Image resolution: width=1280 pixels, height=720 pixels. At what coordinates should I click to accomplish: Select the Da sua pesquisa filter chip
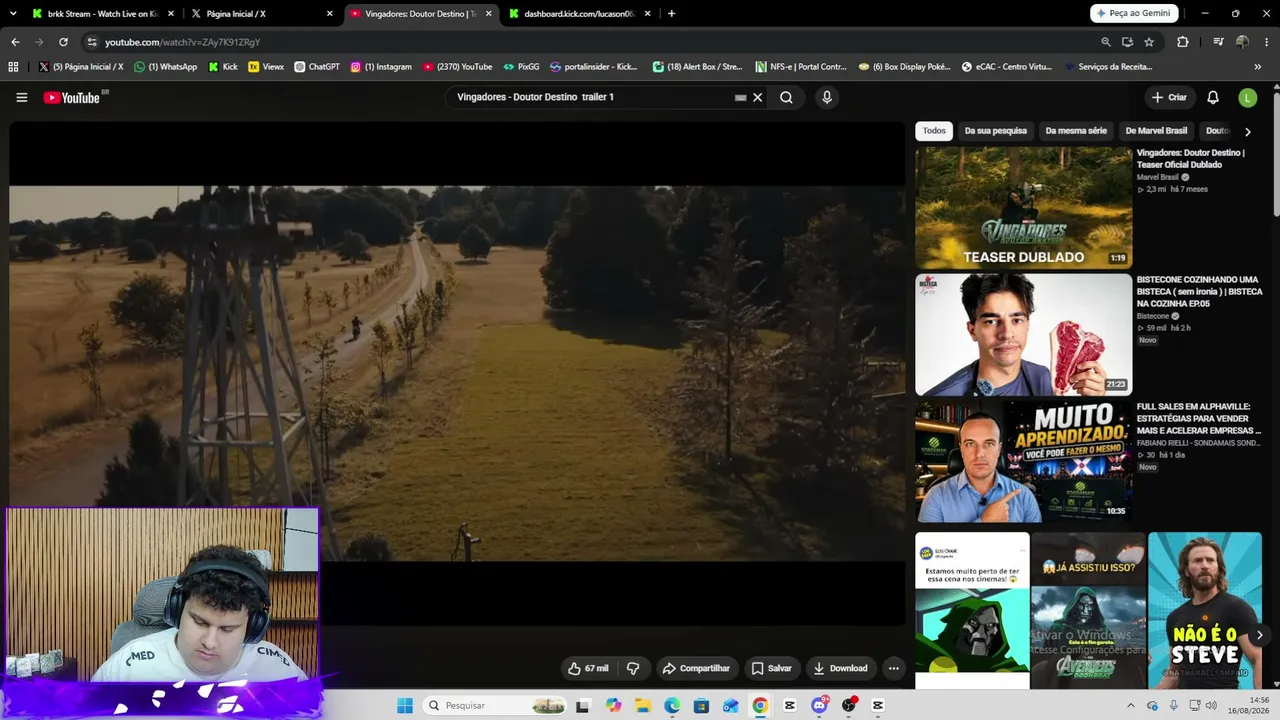point(995,131)
